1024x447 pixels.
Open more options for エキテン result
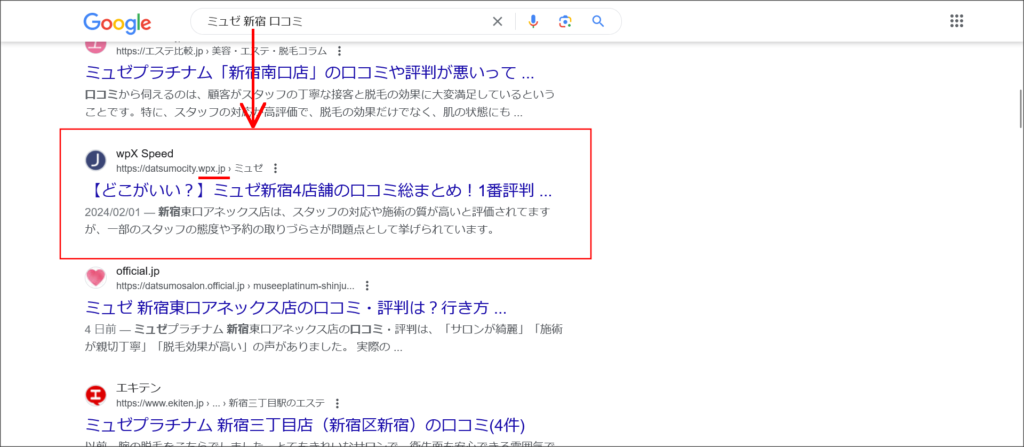tap(337, 403)
